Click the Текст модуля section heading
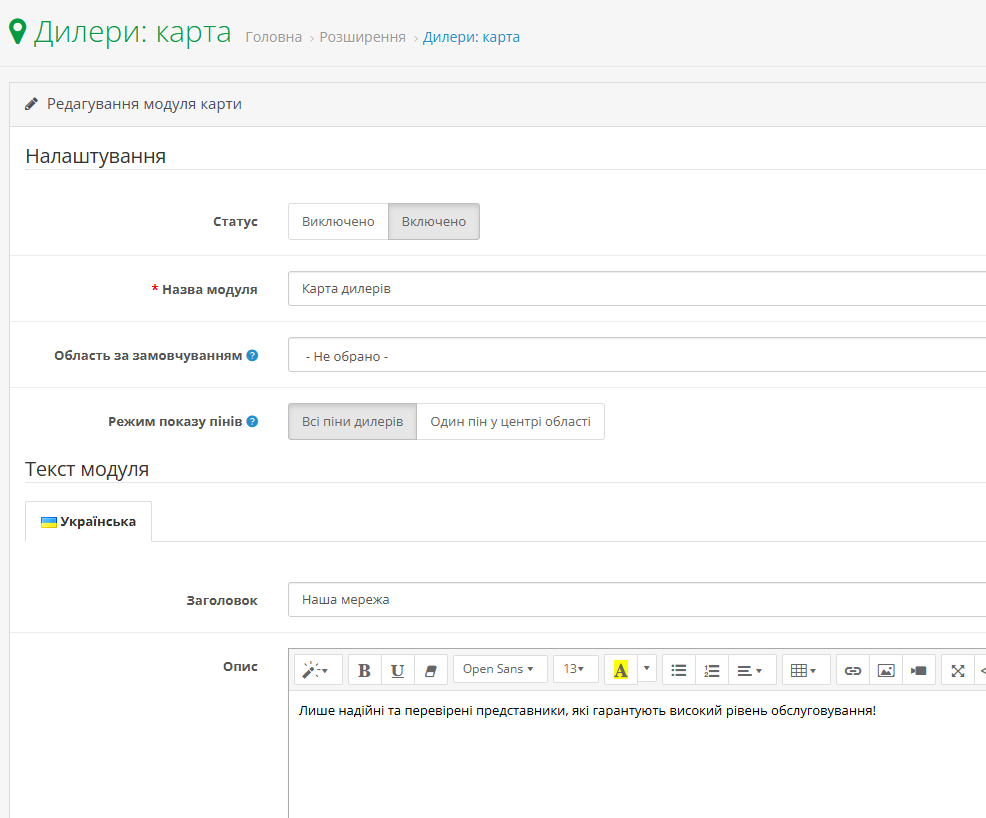986x818 pixels. 87,469
